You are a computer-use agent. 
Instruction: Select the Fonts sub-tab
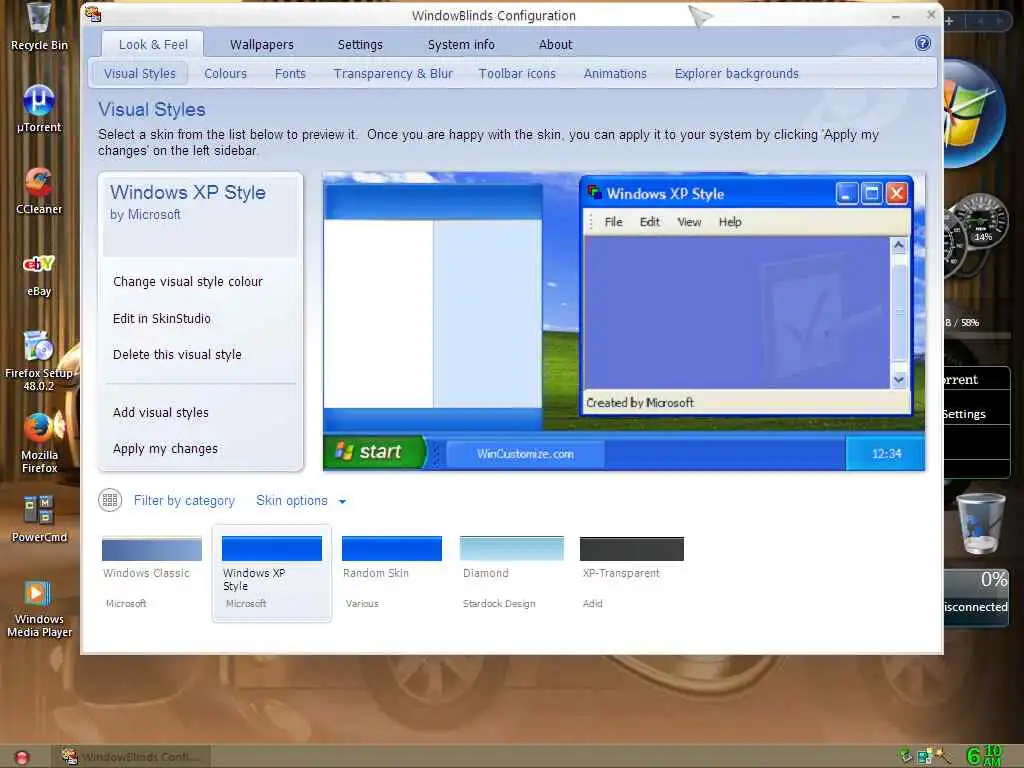(x=290, y=73)
